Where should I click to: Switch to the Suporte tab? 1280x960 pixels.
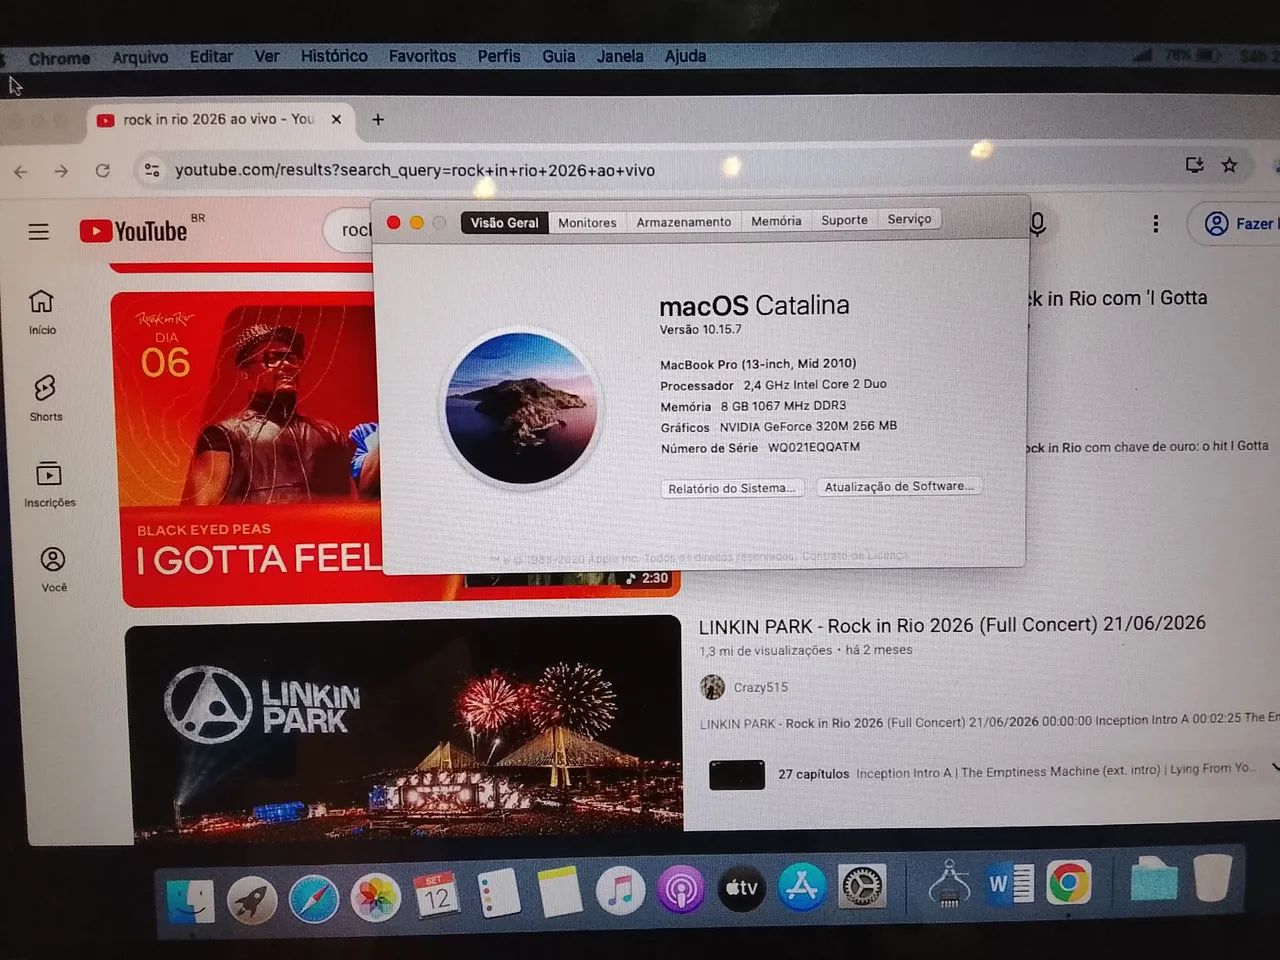(845, 220)
